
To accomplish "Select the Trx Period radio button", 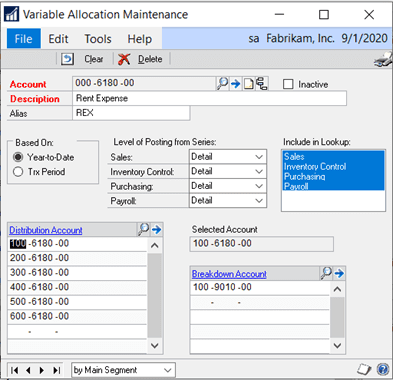I will pos(18,172).
